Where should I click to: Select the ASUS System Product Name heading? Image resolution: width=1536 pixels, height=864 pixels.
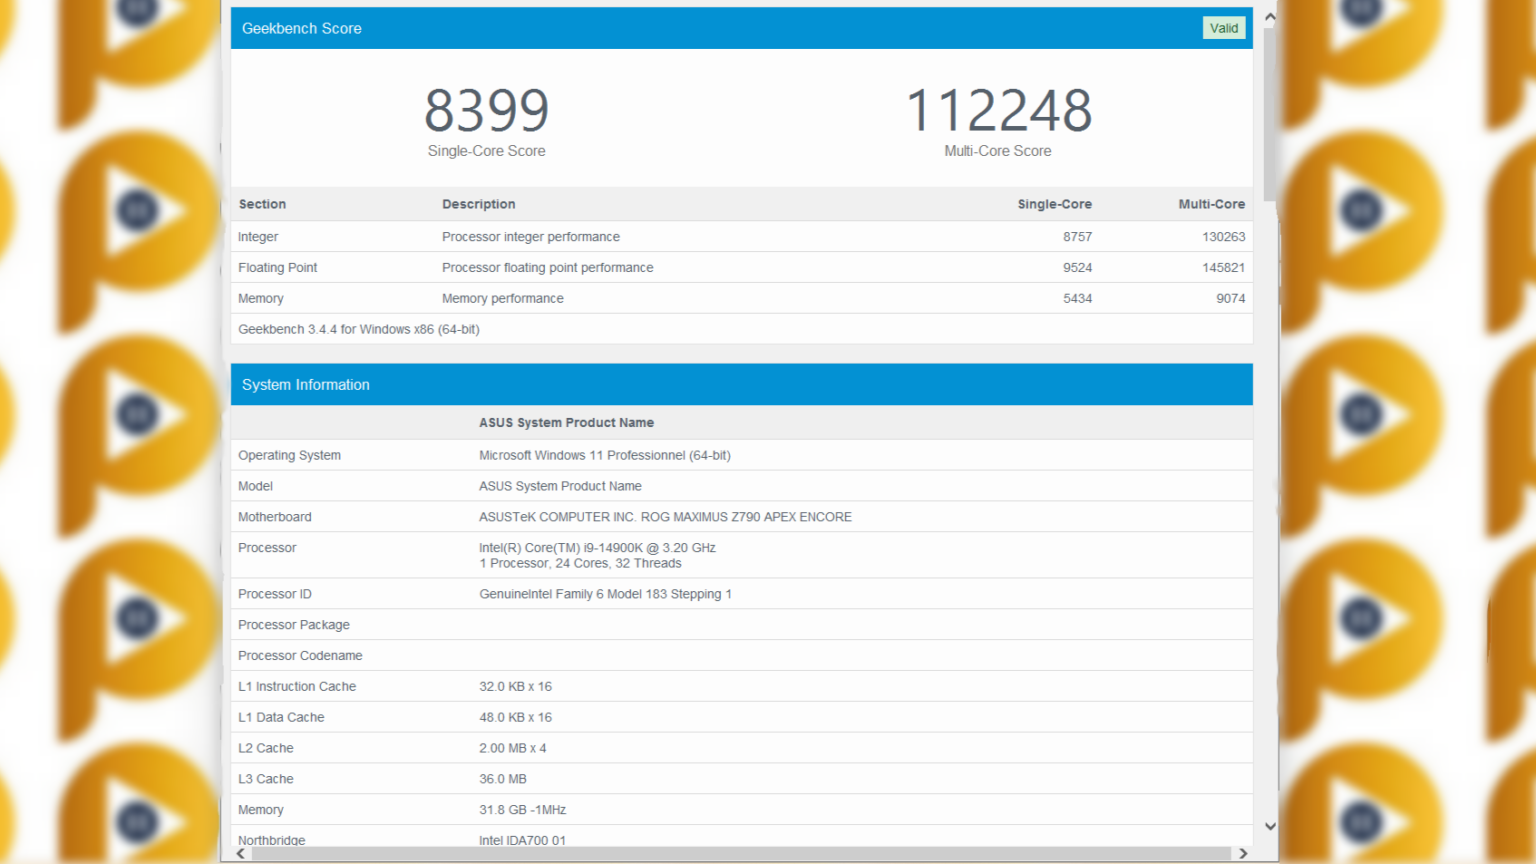[x=566, y=422]
